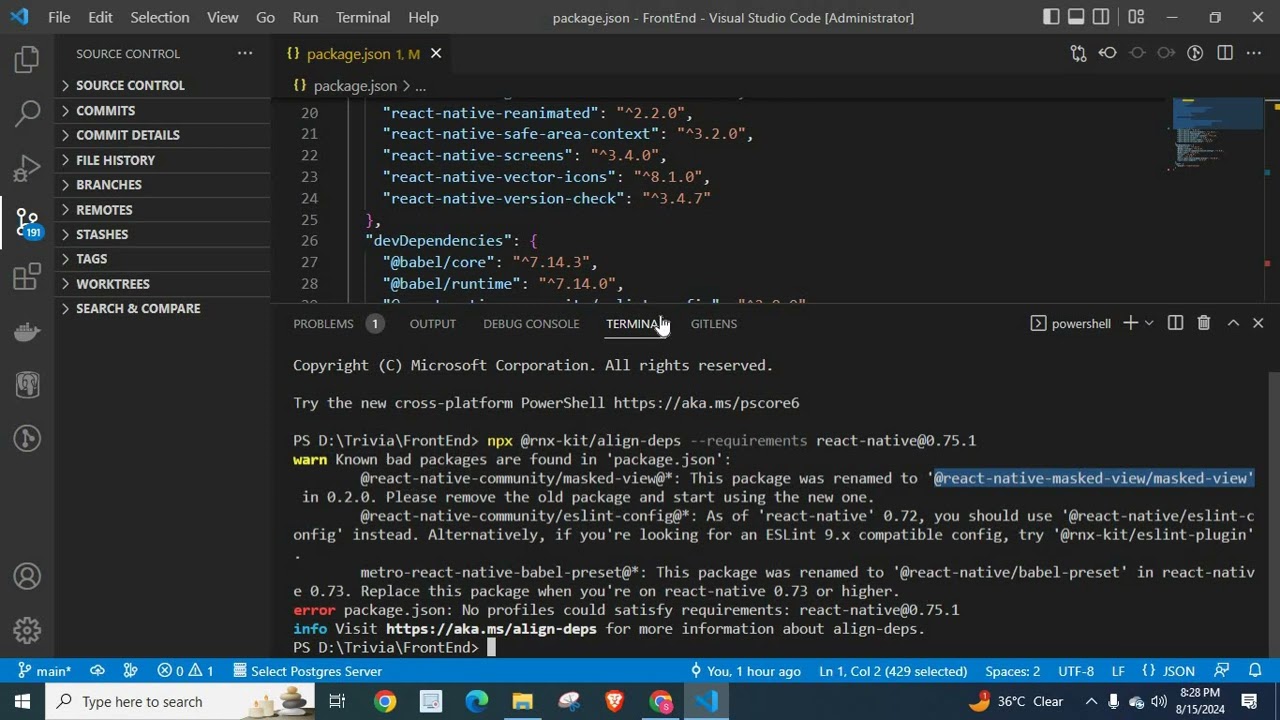Open the GitLens view in activity bar

(27, 438)
